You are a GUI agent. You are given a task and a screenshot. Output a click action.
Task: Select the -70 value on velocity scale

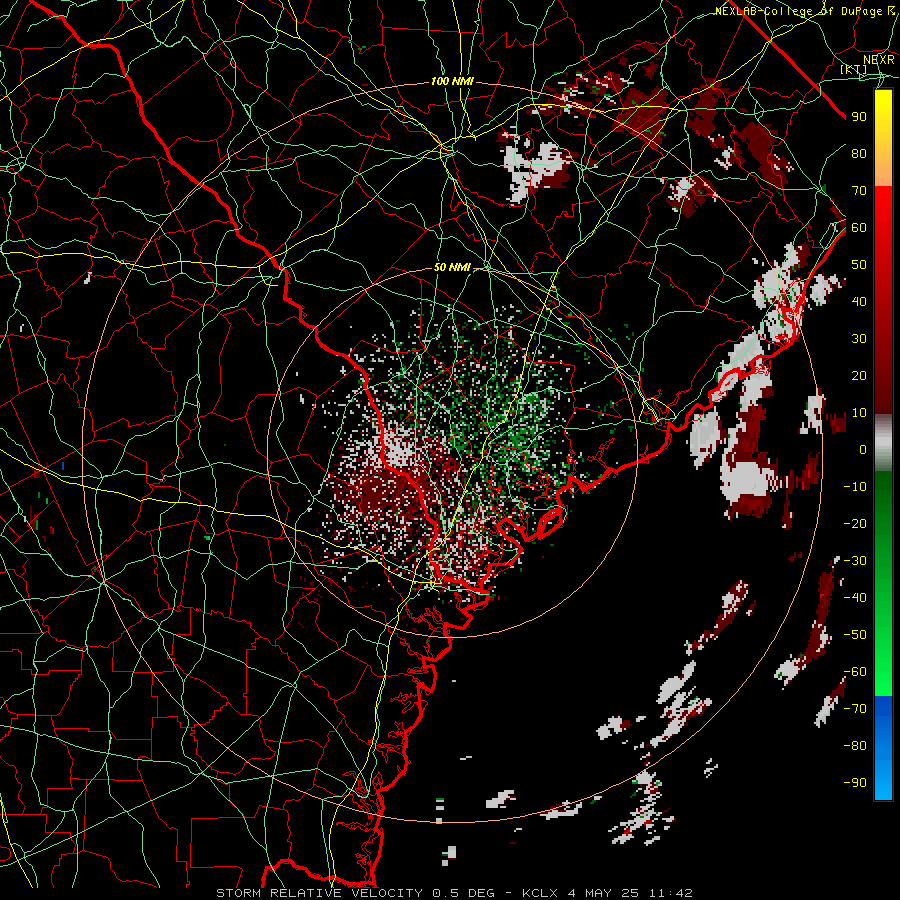tap(855, 709)
